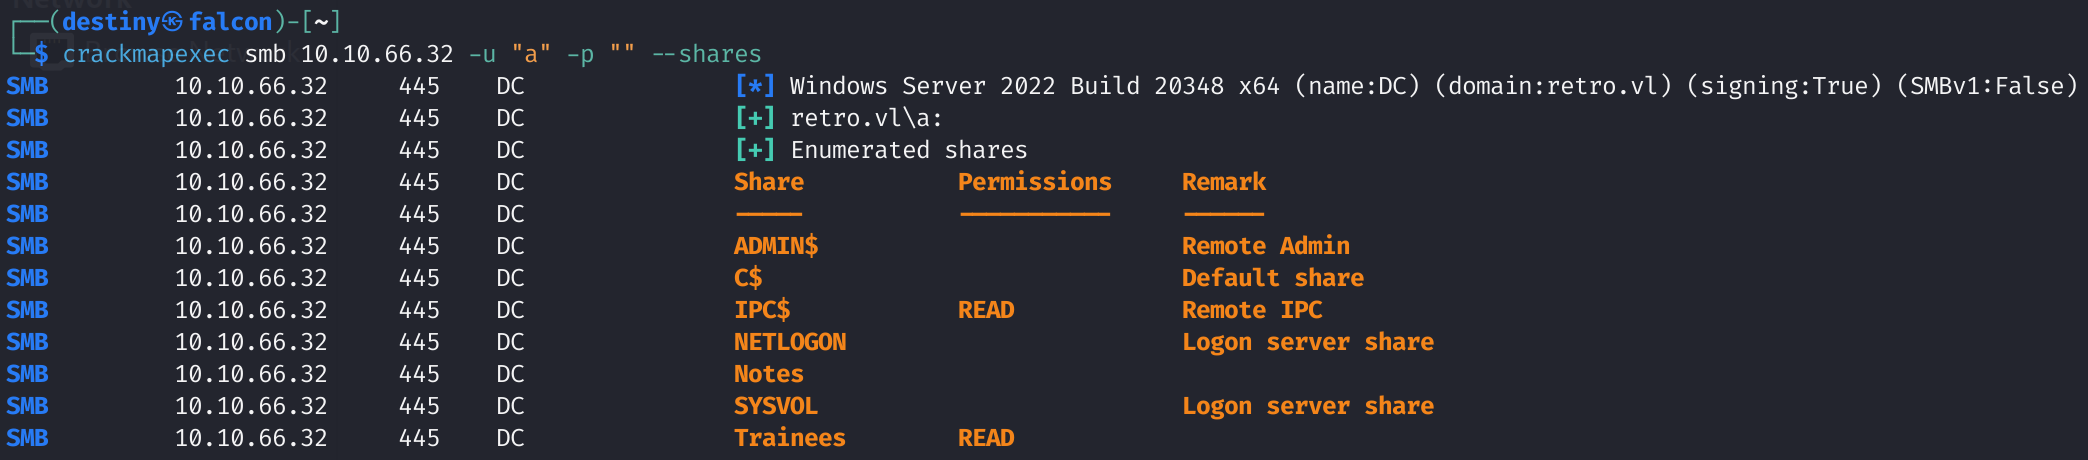Click the IPC$ share name
Viewport: 2088px width, 460px height.
tap(762, 310)
